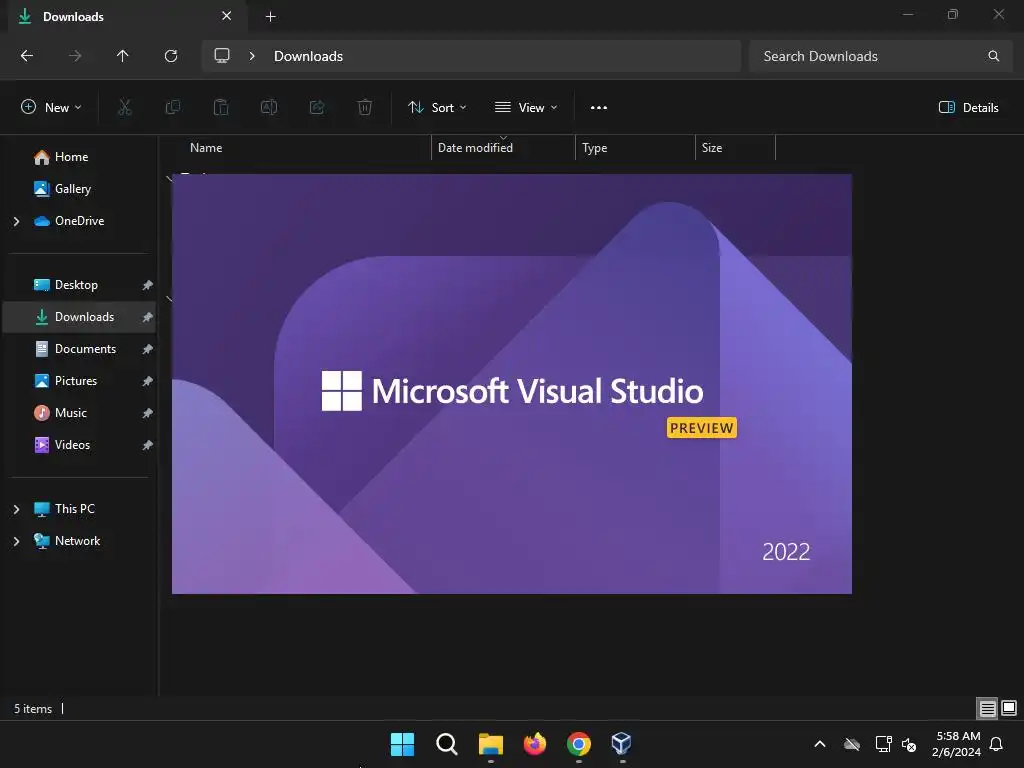Image resolution: width=1024 pixels, height=768 pixels.
Task: Click the forward navigation arrow
Action: tap(75, 56)
